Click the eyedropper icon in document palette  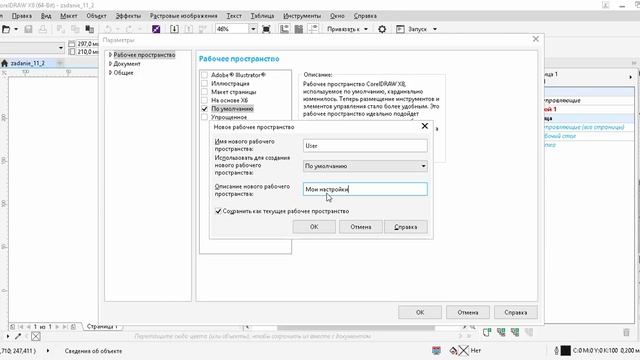tap(18, 336)
